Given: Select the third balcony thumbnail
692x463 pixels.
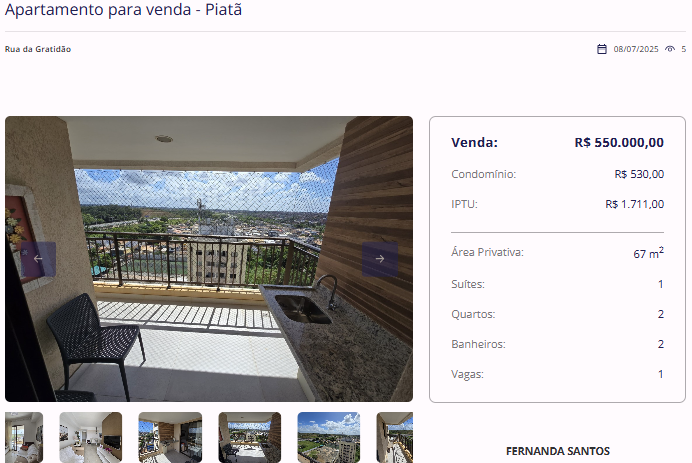Looking at the screenshot, I should click(170, 437).
